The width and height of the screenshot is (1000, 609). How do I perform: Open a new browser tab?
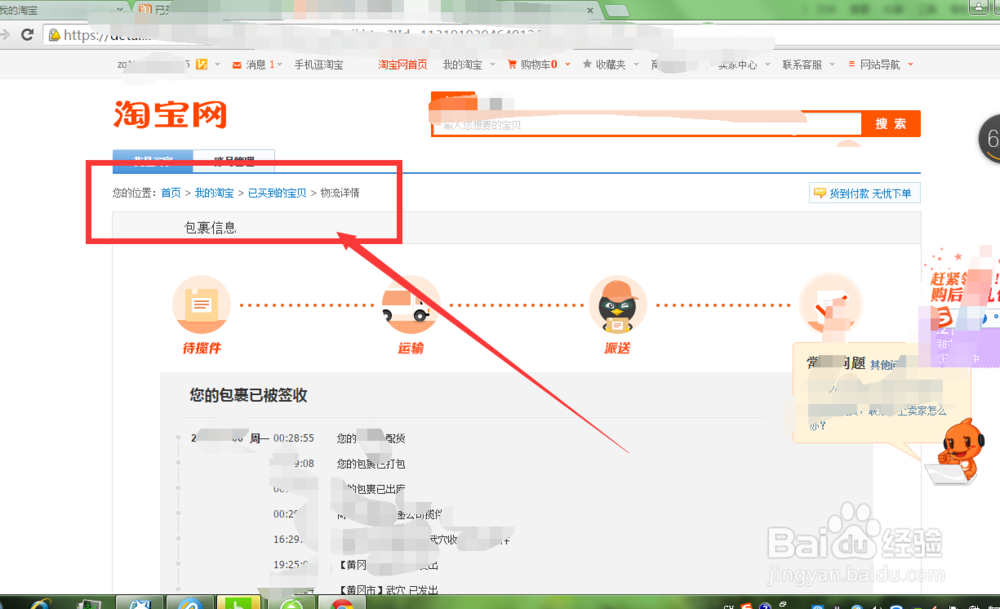point(615,10)
